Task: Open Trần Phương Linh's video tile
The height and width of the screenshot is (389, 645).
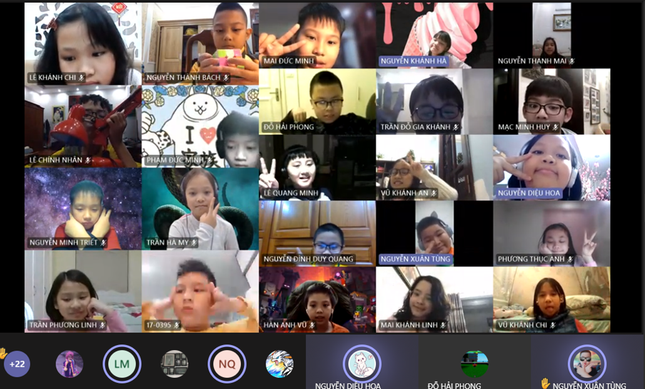Action: coord(83,292)
